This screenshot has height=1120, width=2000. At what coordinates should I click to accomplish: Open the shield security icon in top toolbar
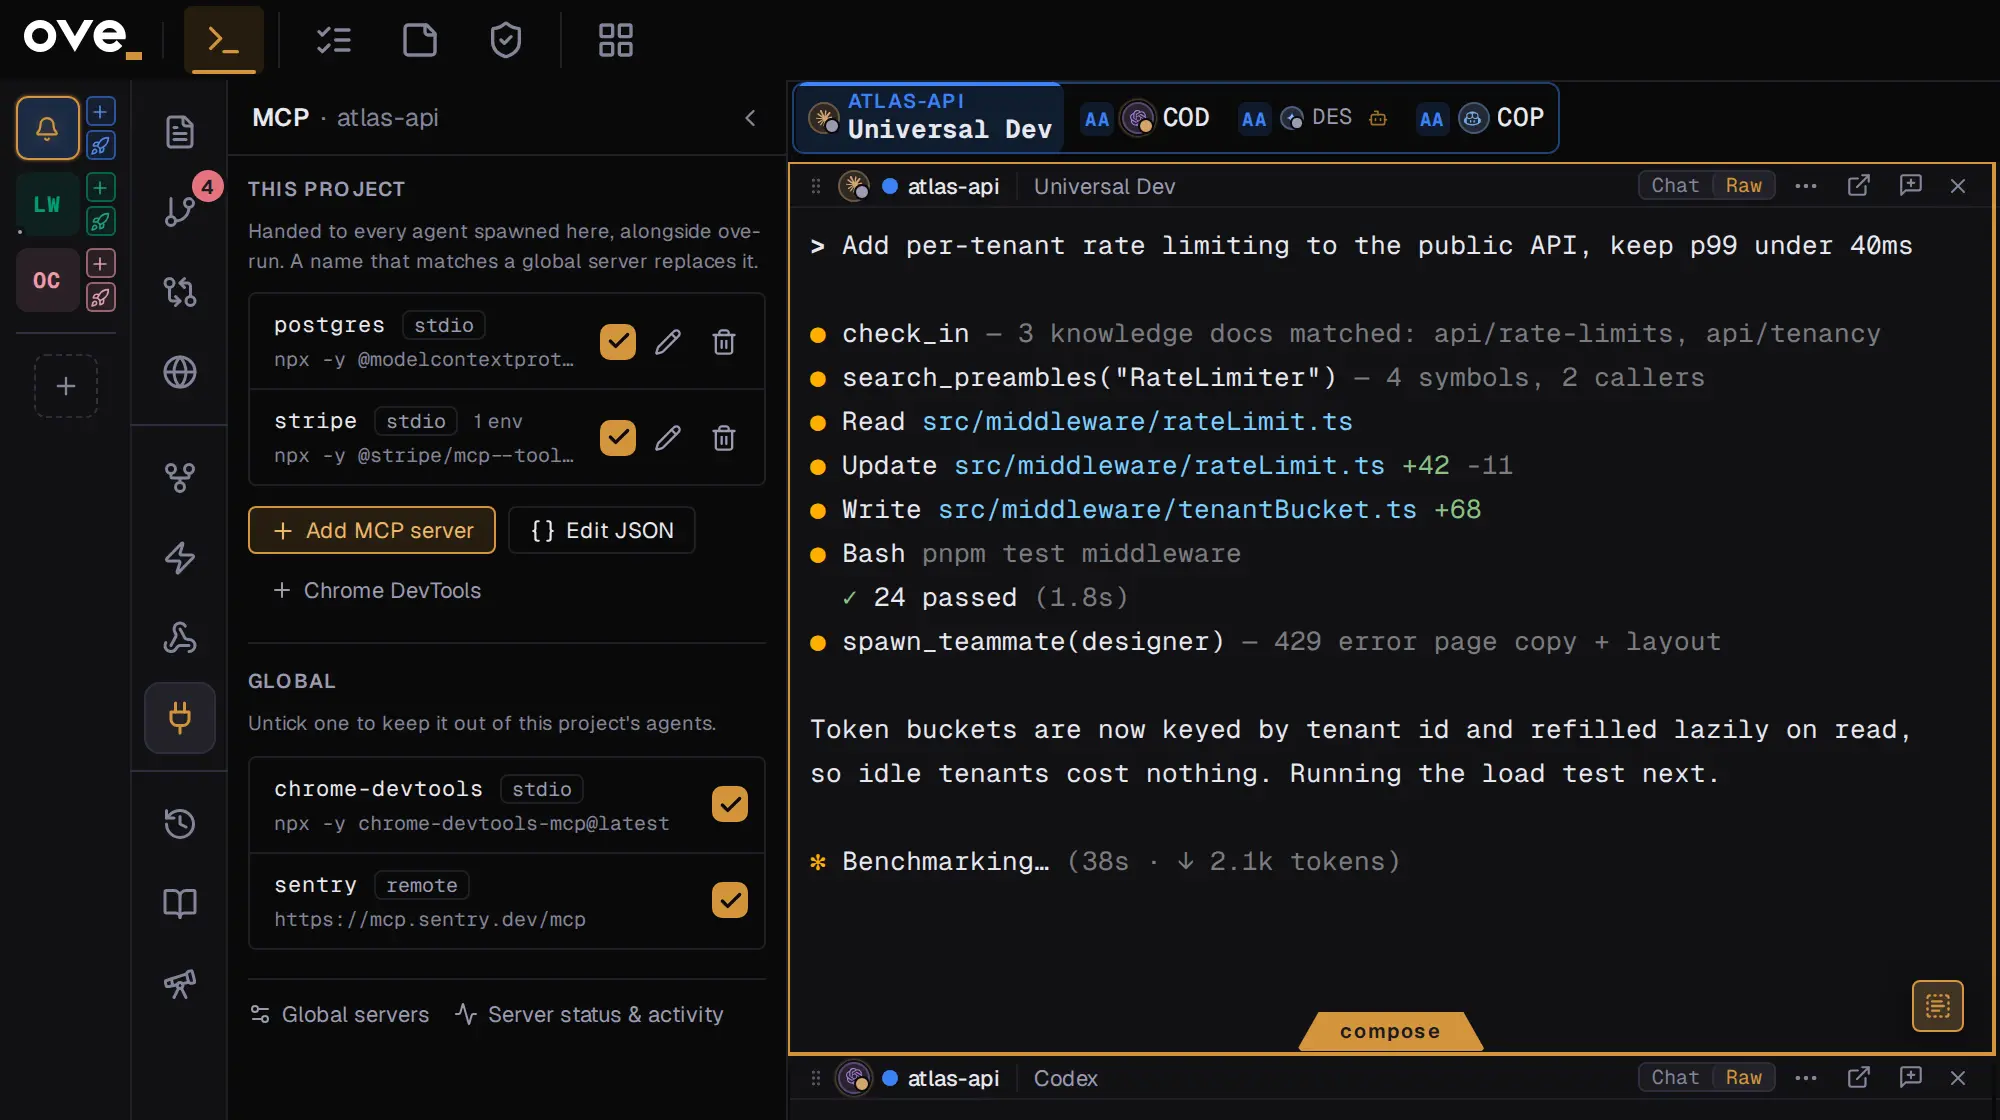(x=506, y=40)
